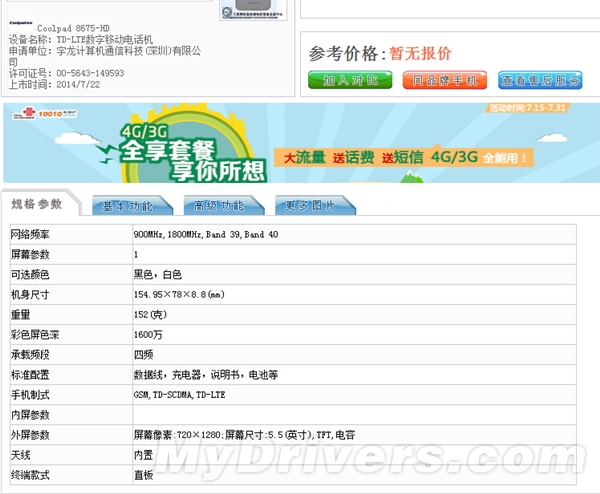Click the 可选颜色 row label
The height and width of the screenshot is (494, 600).
30,274
